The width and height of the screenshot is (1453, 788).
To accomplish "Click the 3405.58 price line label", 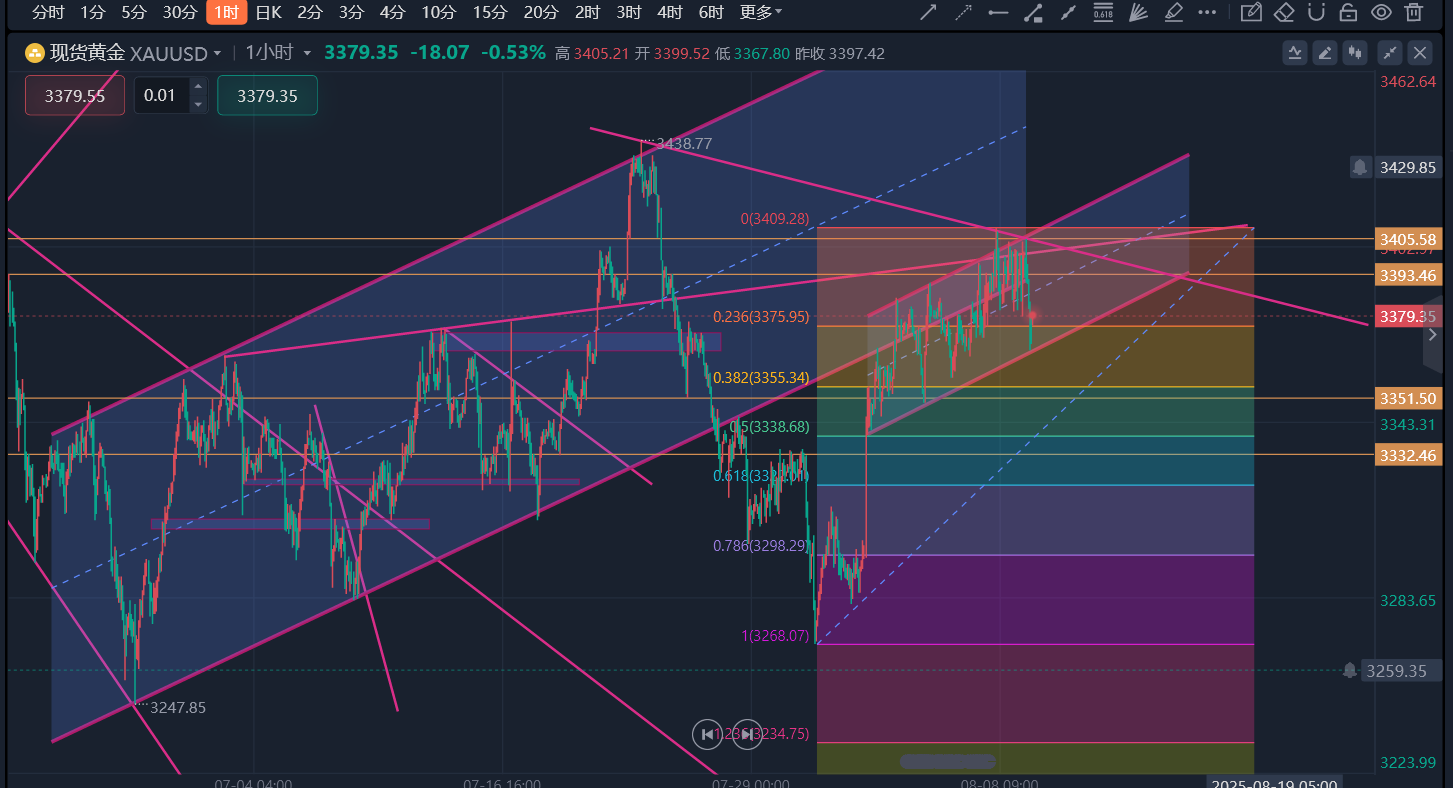I will click(x=1407, y=239).
